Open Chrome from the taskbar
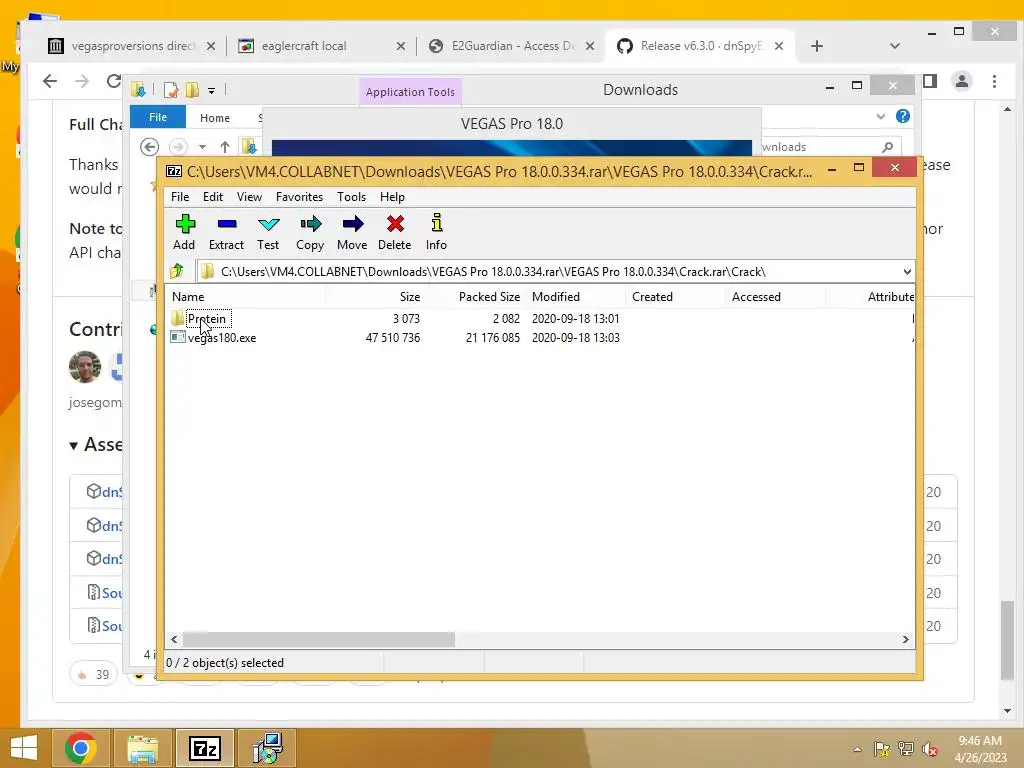 click(x=81, y=748)
